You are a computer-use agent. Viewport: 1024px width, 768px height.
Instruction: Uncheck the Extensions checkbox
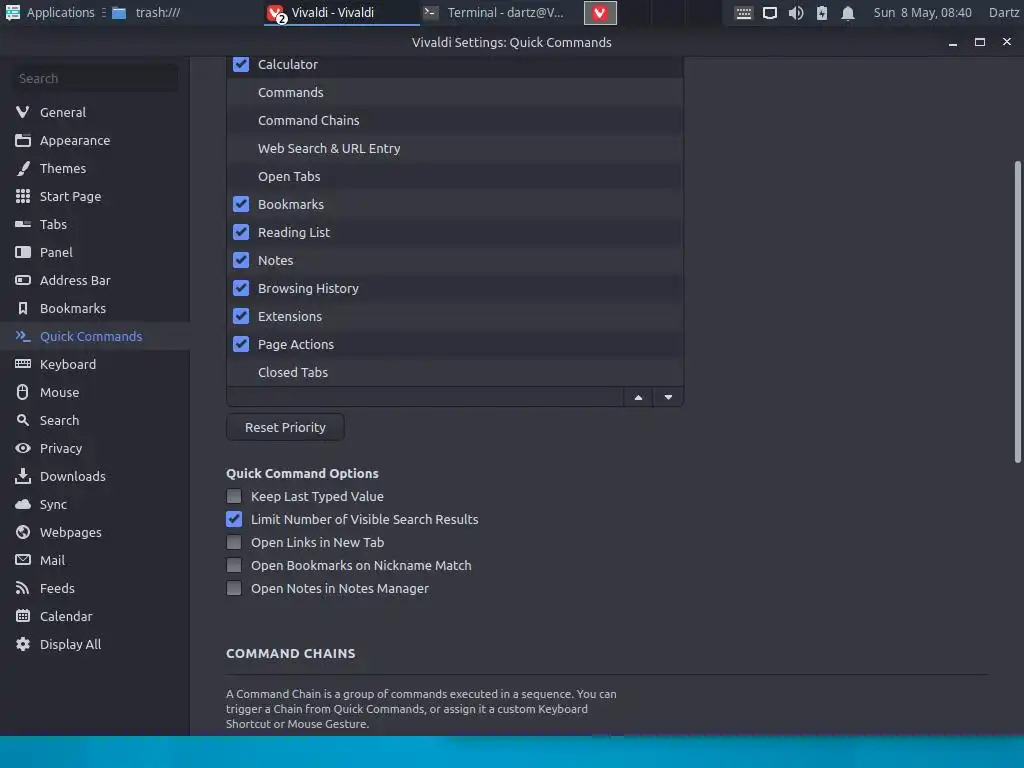241,316
